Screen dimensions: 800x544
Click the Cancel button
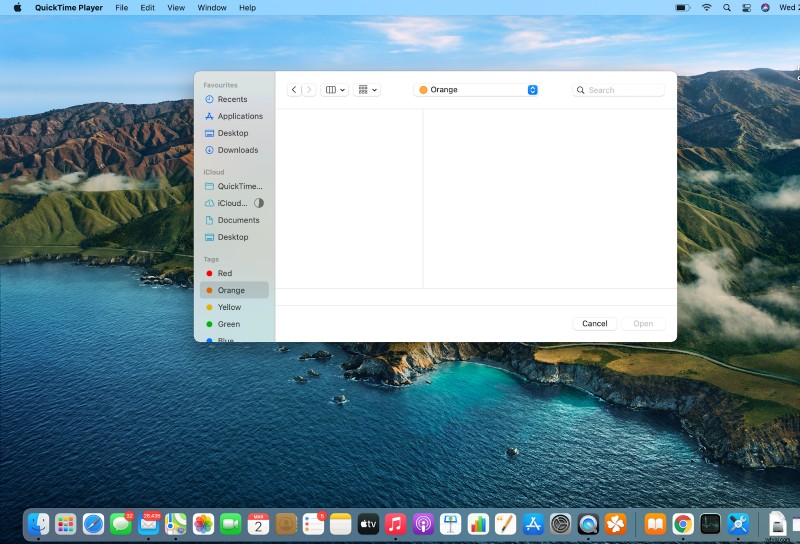[594, 324]
